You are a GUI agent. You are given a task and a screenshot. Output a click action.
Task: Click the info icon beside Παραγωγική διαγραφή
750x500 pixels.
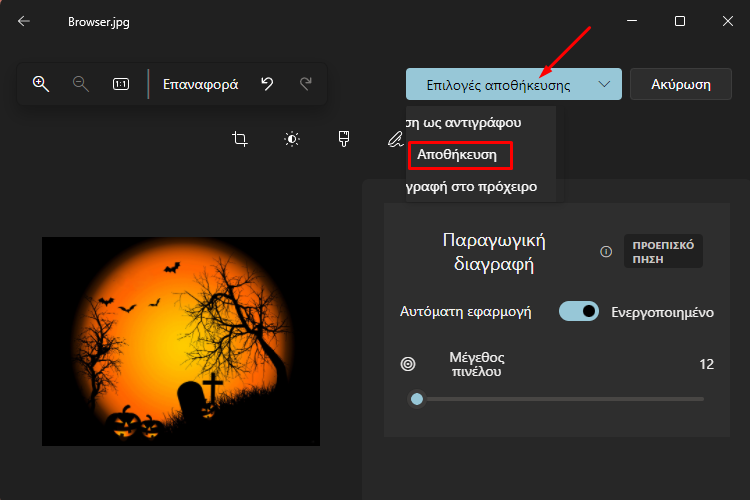click(x=606, y=251)
